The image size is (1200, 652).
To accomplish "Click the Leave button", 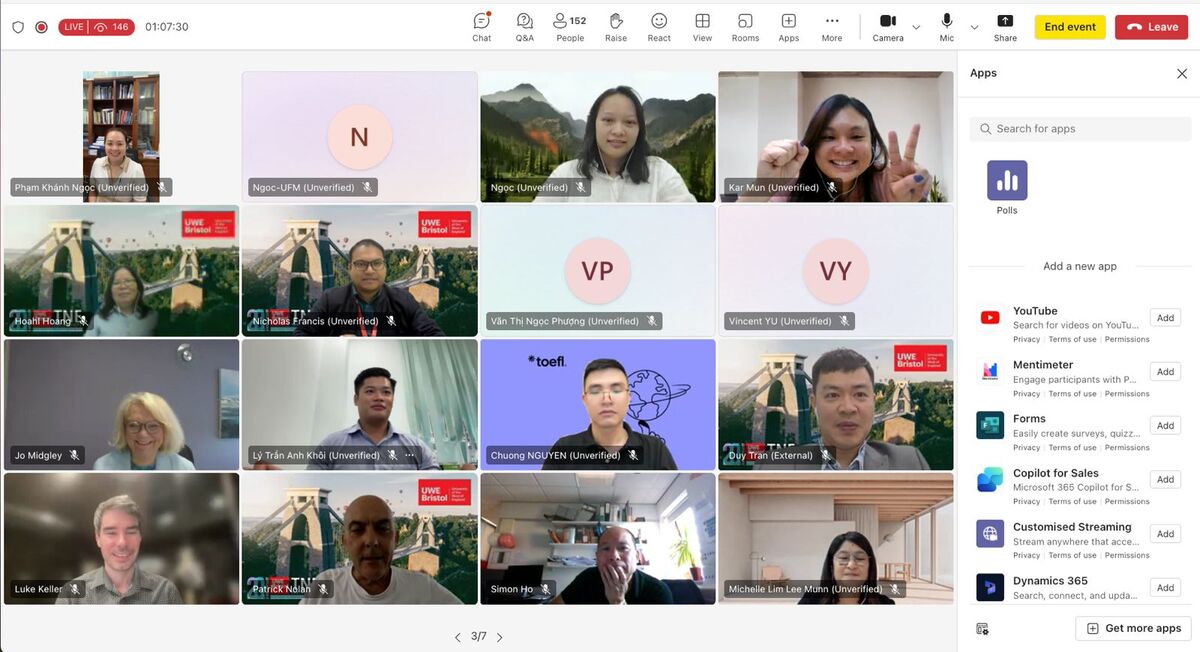I will pyautogui.click(x=1152, y=27).
